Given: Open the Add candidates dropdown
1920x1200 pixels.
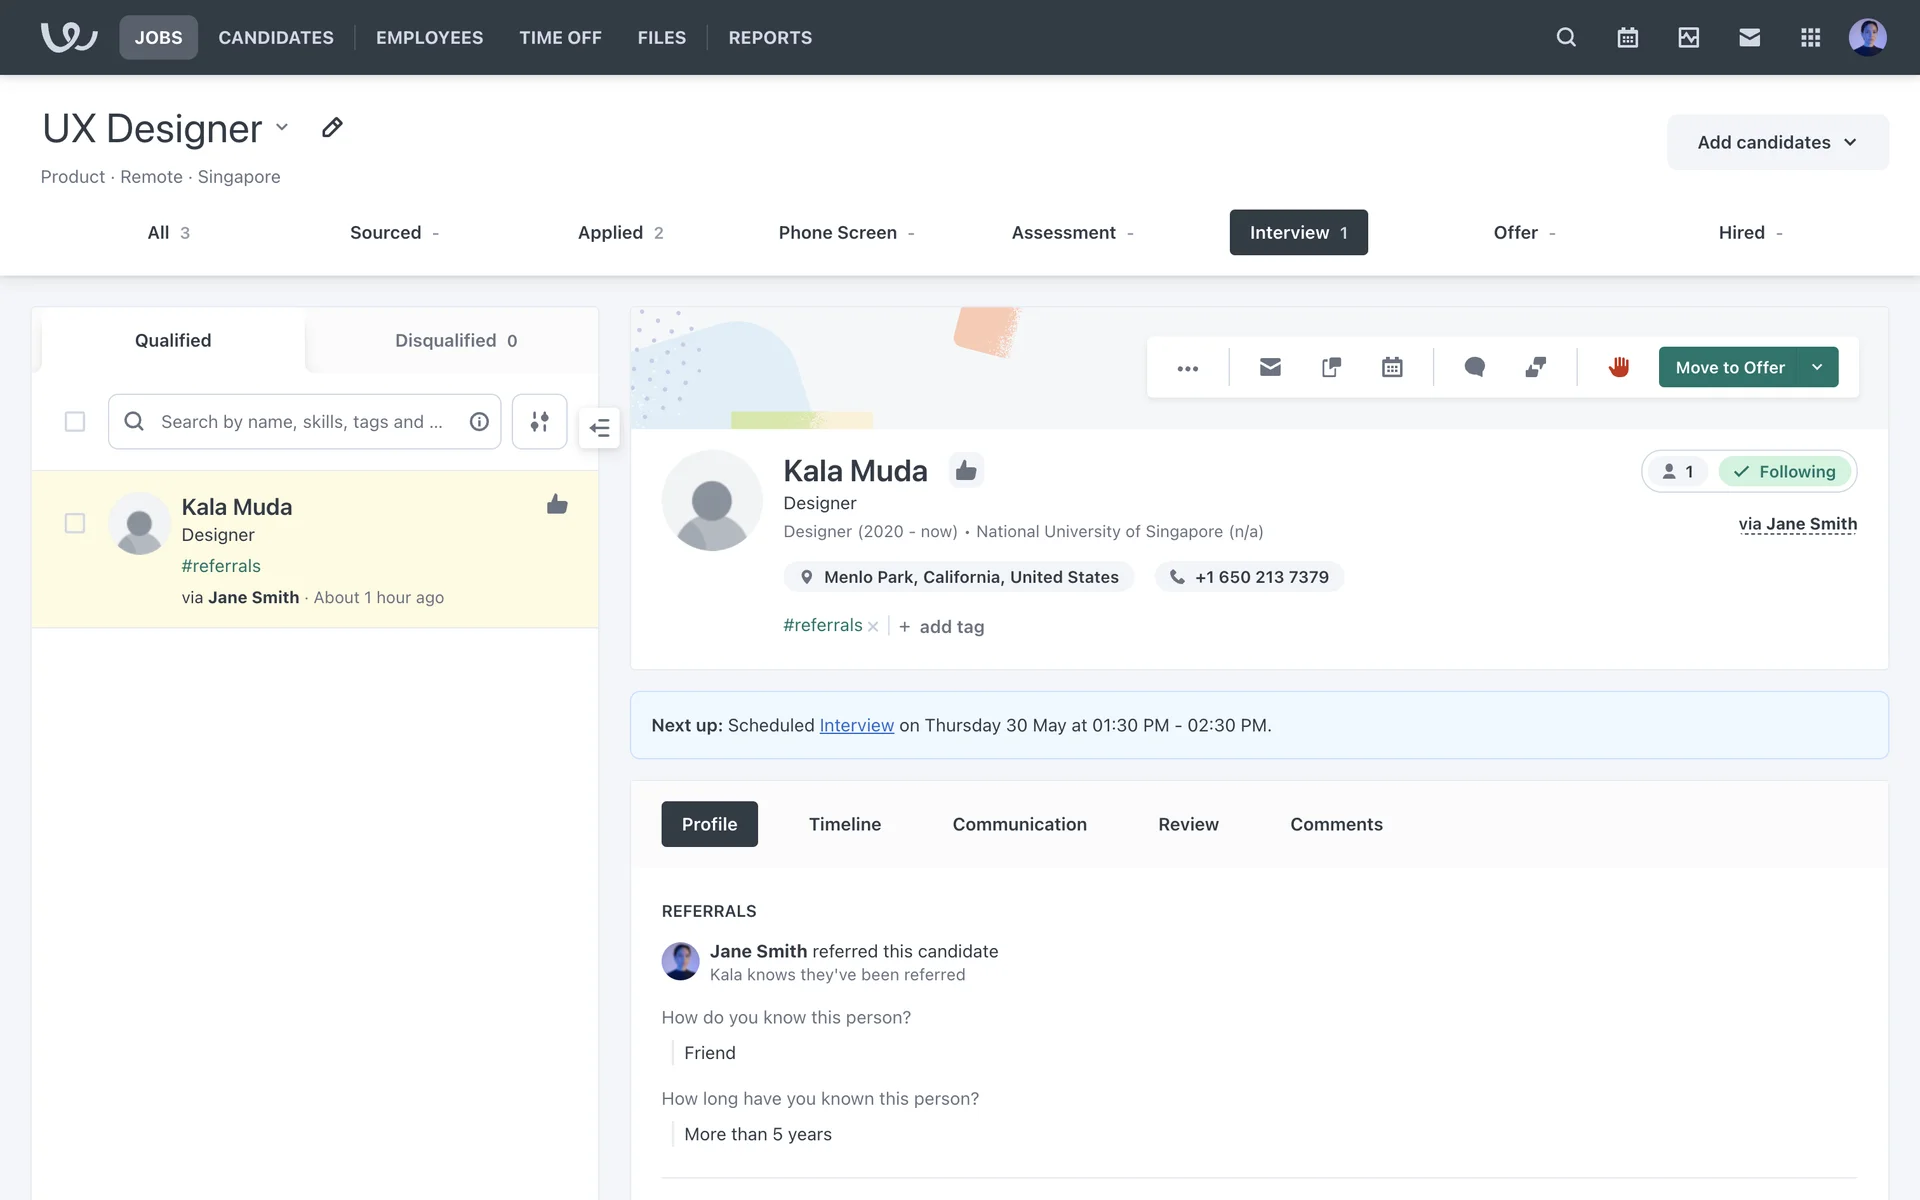Looking at the screenshot, I should 1777,142.
